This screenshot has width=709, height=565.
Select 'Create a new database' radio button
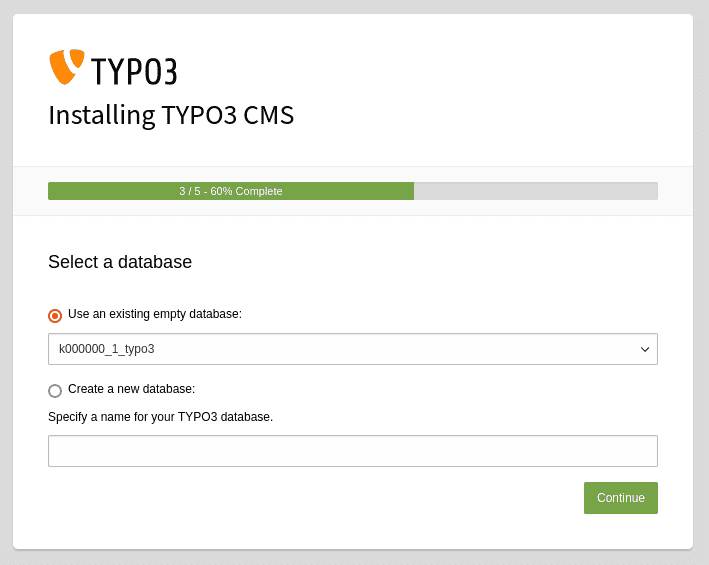point(55,391)
